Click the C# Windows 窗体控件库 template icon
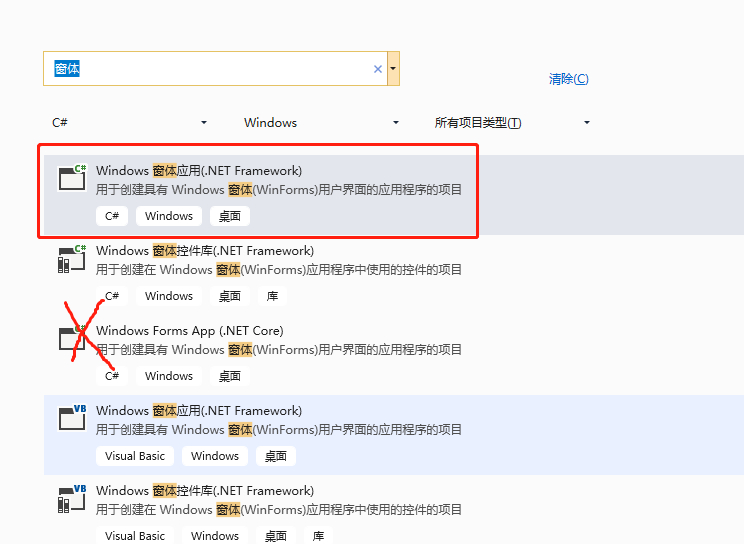744x544 pixels. click(72, 259)
